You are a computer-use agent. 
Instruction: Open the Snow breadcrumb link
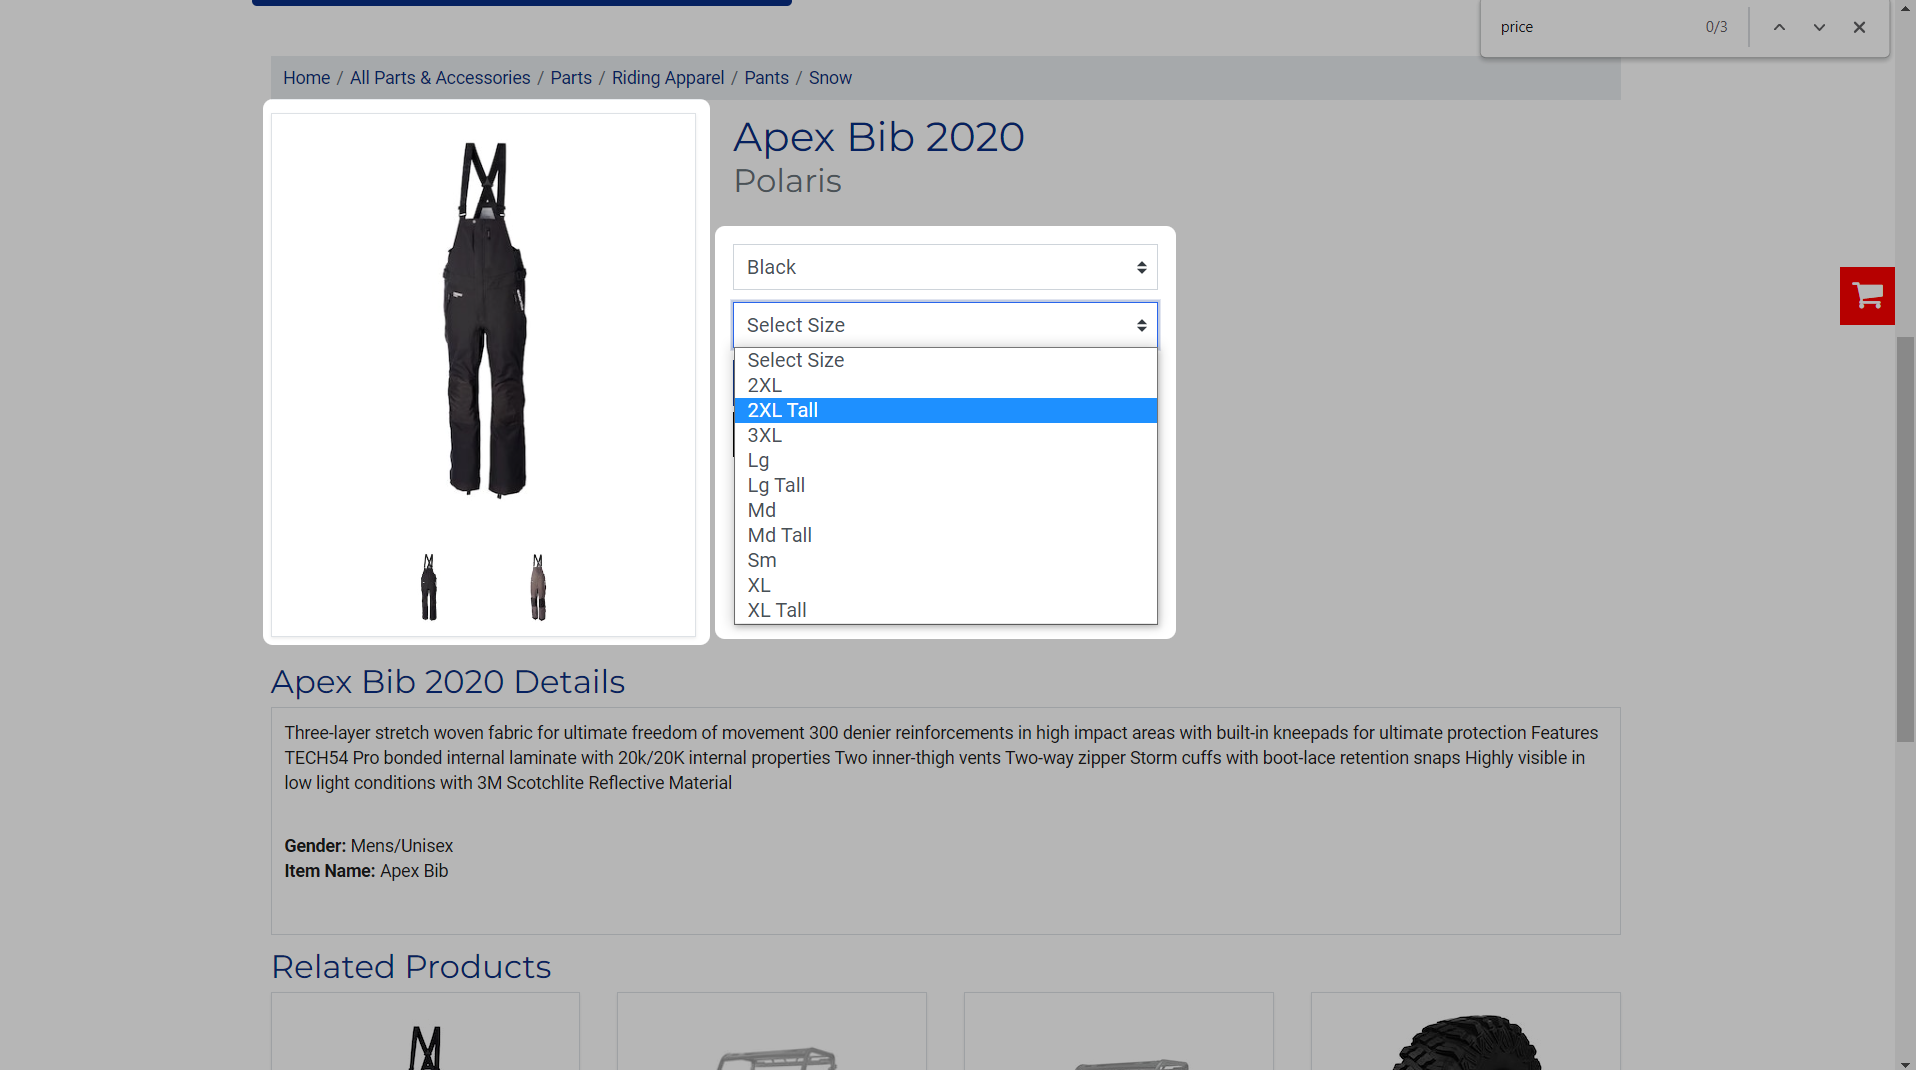(830, 78)
